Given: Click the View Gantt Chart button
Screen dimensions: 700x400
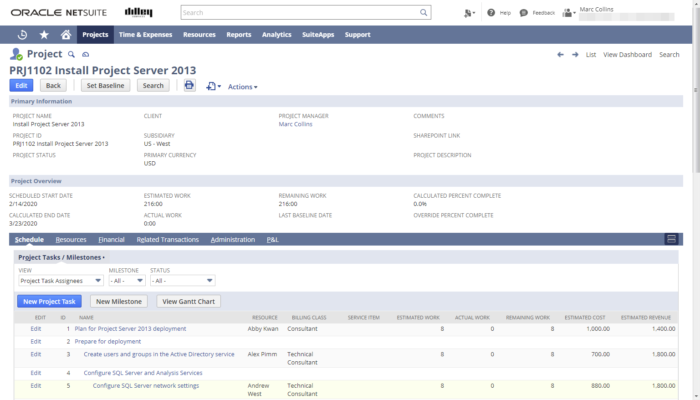Looking at the screenshot, I should coord(188,301).
